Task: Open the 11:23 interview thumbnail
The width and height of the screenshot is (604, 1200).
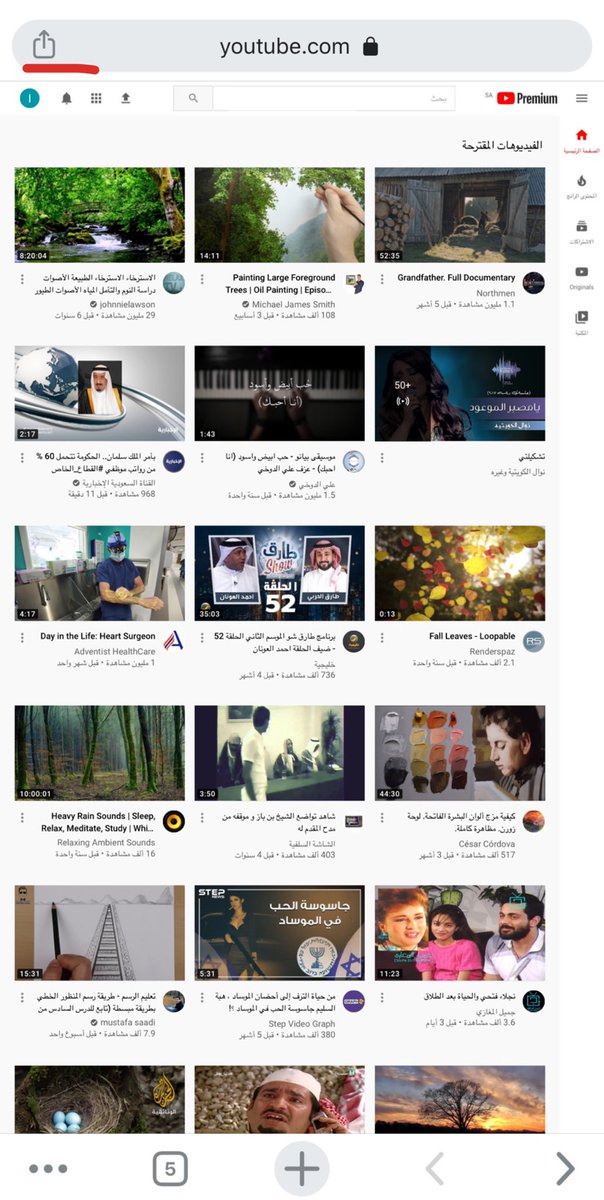Action: [x=460, y=933]
